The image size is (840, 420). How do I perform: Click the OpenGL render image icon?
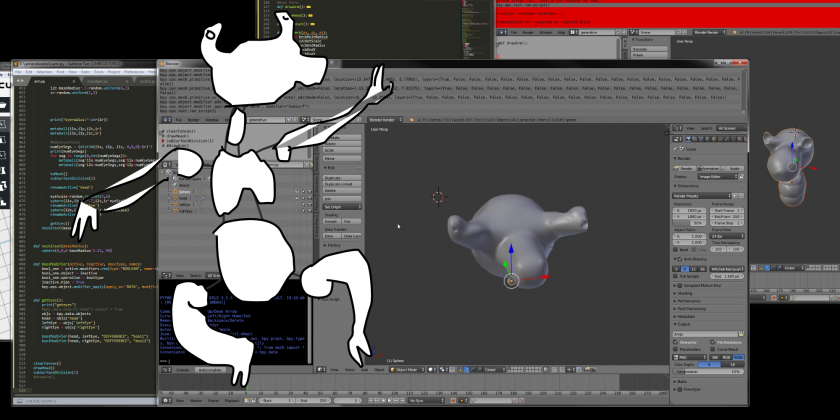tap(587, 370)
